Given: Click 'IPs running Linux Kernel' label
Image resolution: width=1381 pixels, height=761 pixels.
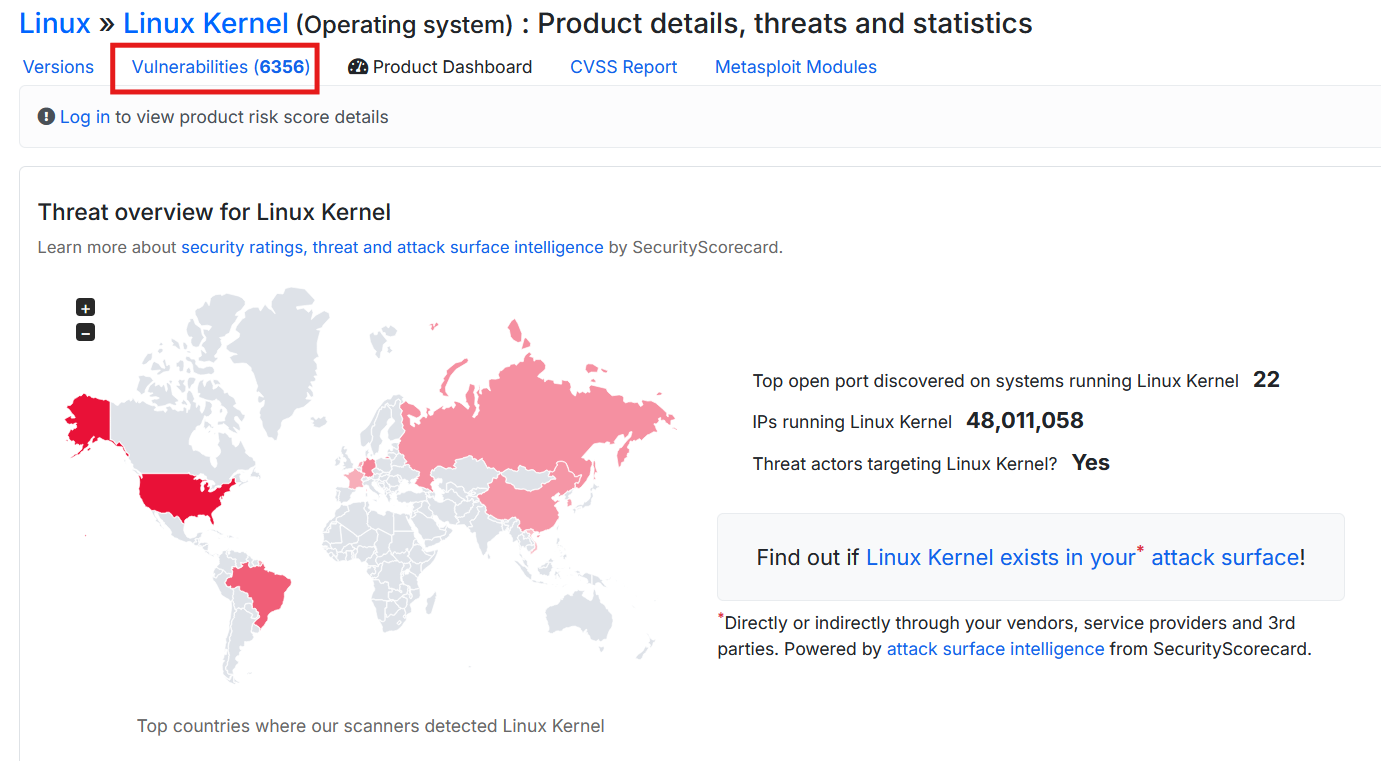Looking at the screenshot, I should pos(852,422).
